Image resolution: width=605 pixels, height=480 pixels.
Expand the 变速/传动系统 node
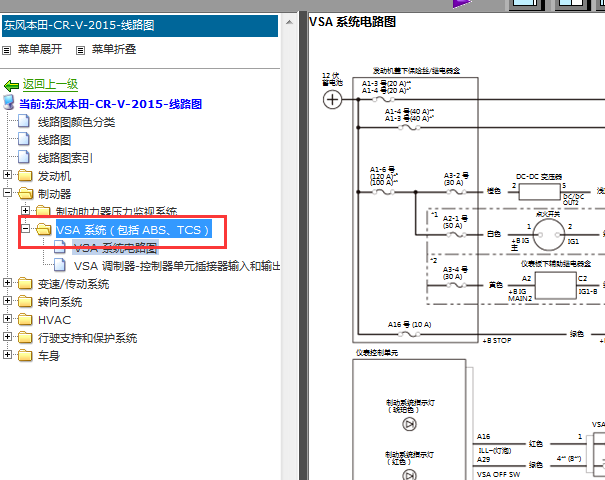coord(7,283)
